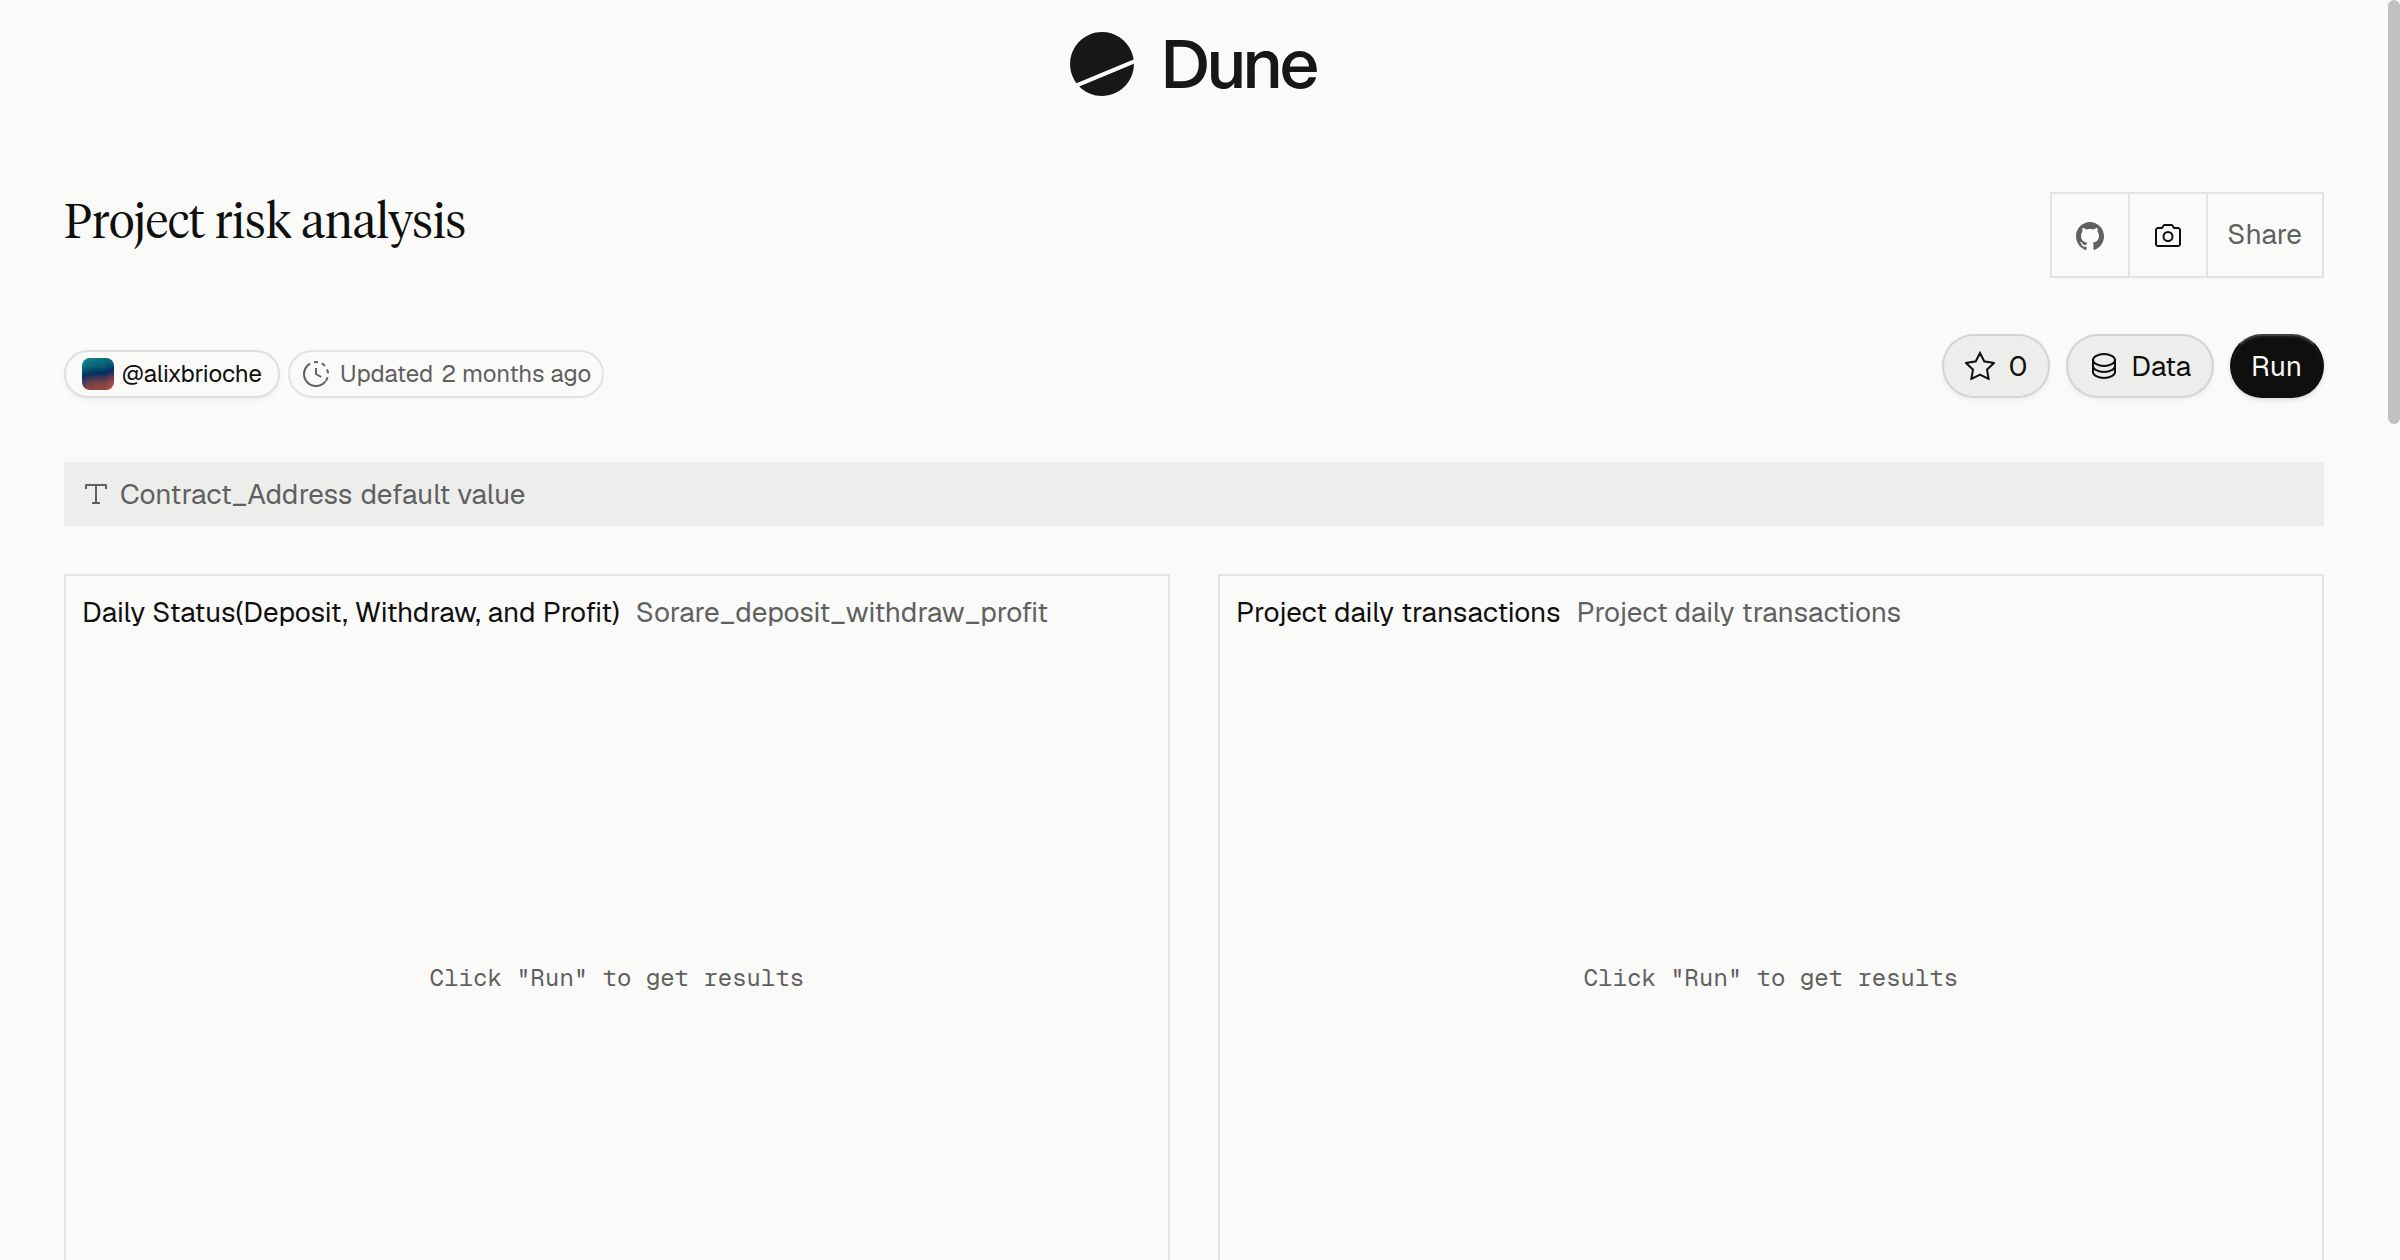Open the Dune logo homepage link
The height and width of the screenshot is (1260, 2400).
[x=1193, y=64]
